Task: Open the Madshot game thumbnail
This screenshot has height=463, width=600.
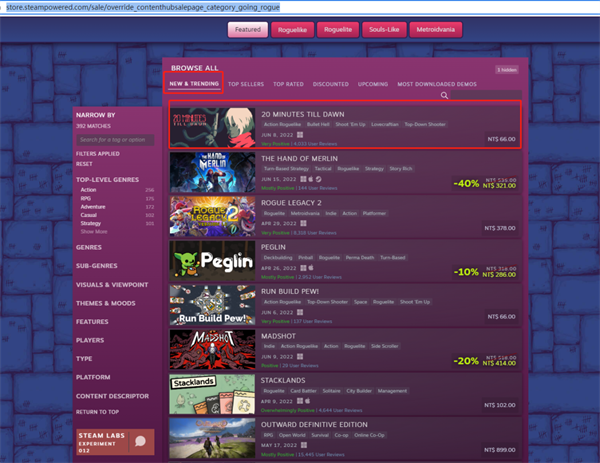Action: coord(212,349)
